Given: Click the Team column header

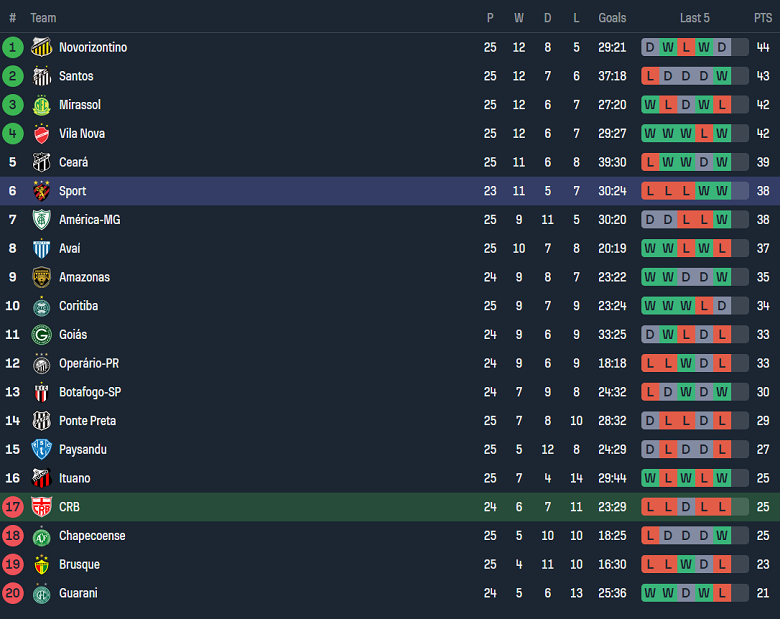Looking at the screenshot, I should (x=43, y=18).
